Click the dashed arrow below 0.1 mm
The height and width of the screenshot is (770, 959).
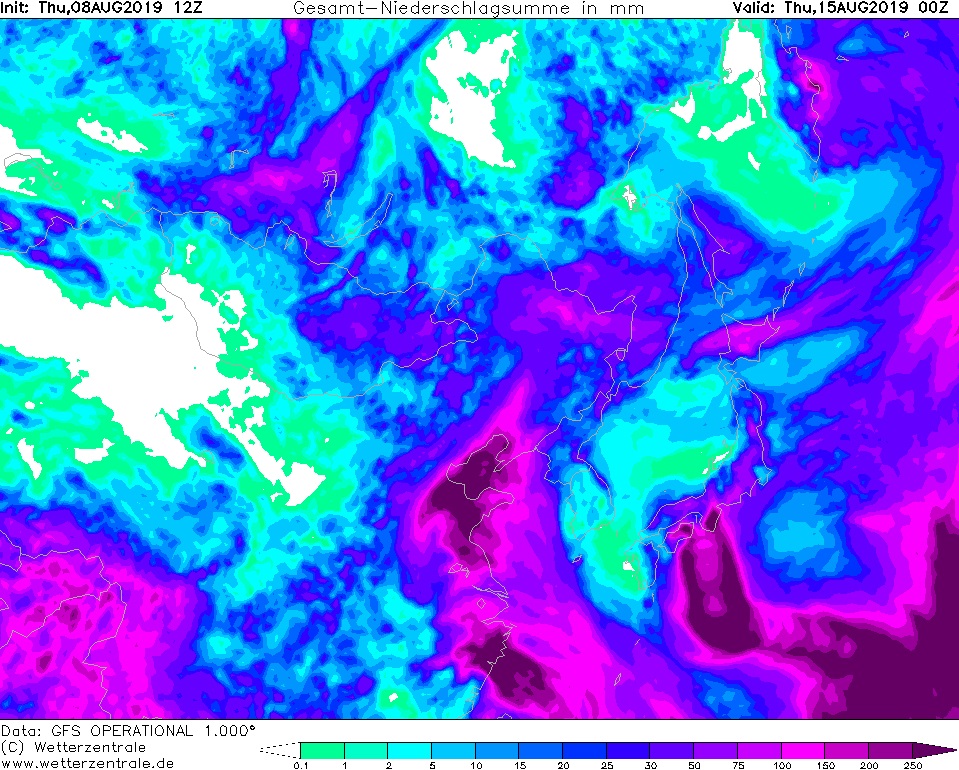point(280,750)
